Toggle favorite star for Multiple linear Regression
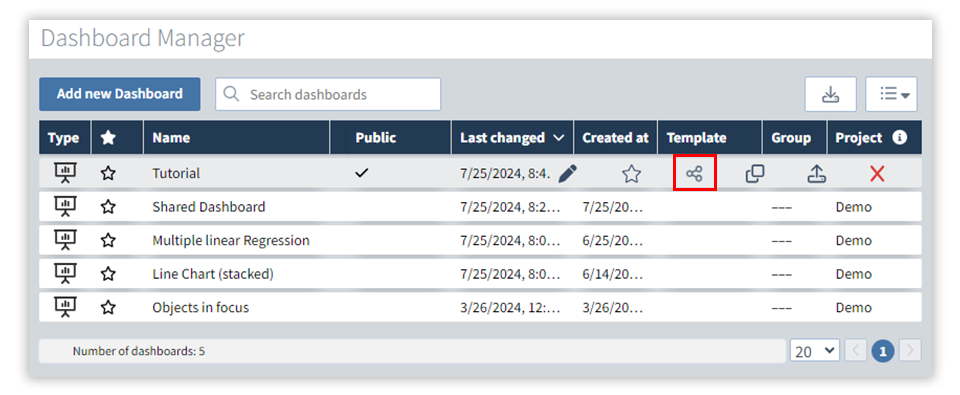960x395 pixels. 108,241
